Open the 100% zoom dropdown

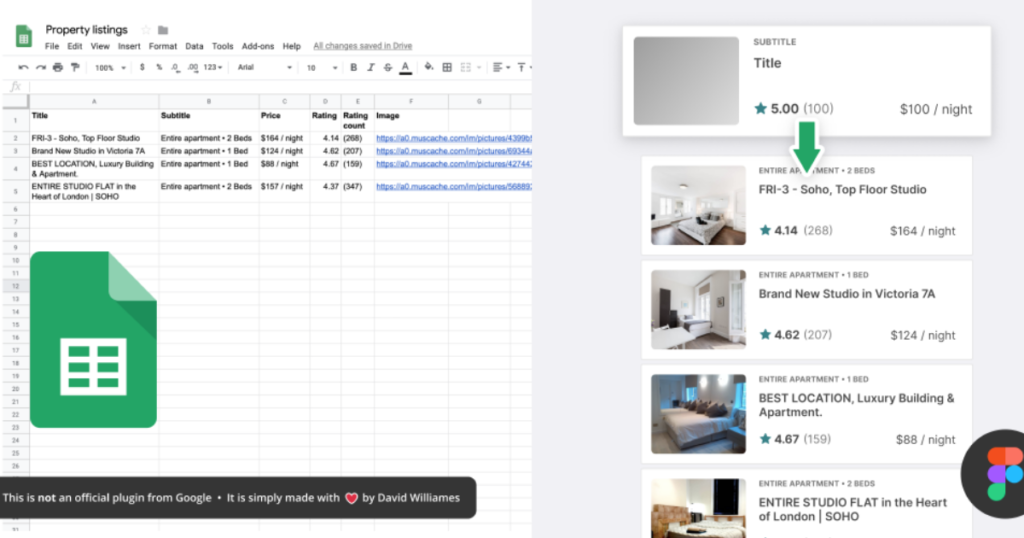[110, 68]
